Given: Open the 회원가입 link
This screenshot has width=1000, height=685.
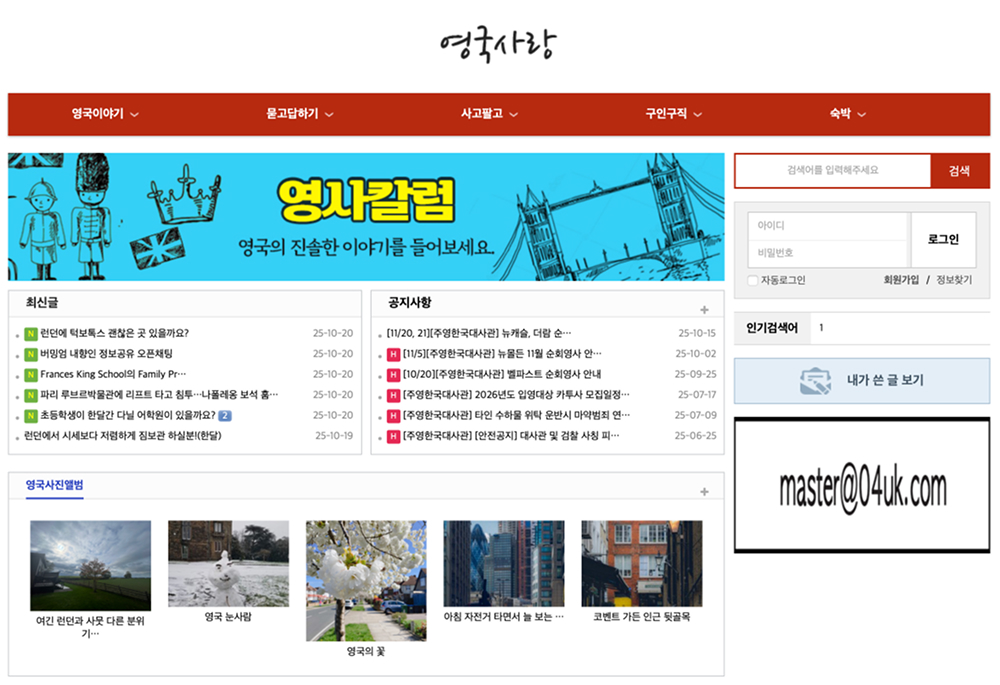Looking at the screenshot, I should [900, 281].
